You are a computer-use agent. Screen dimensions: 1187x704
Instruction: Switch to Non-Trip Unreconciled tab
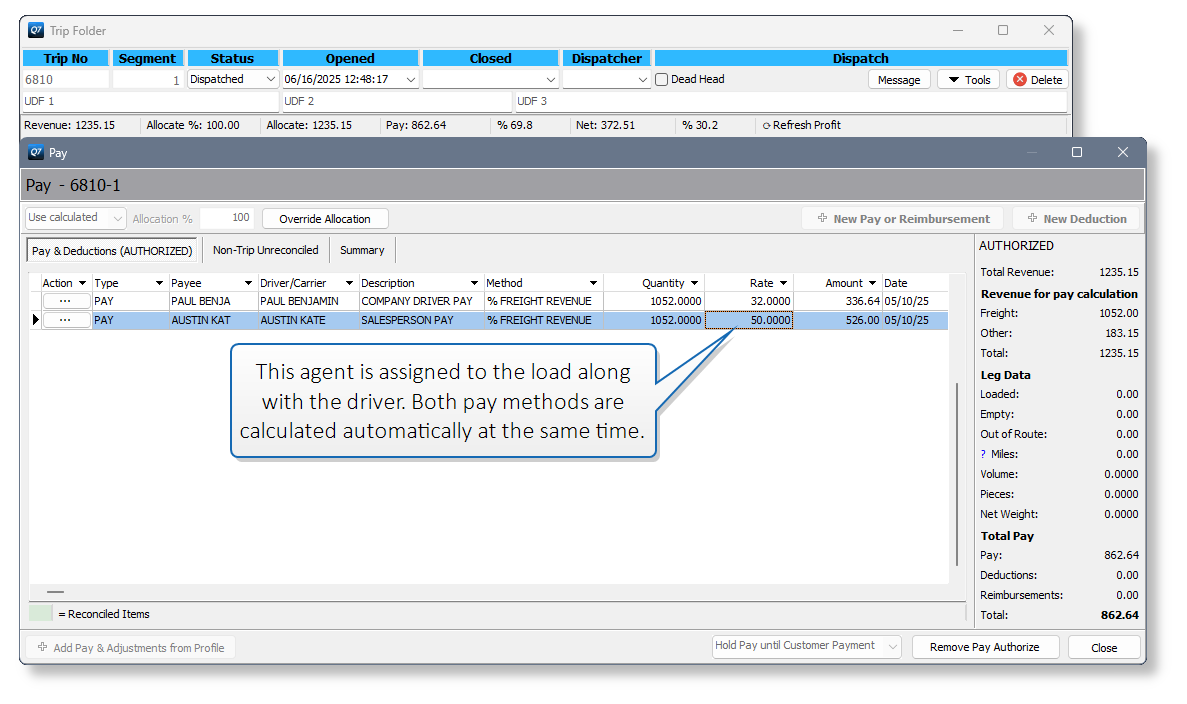pos(266,250)
